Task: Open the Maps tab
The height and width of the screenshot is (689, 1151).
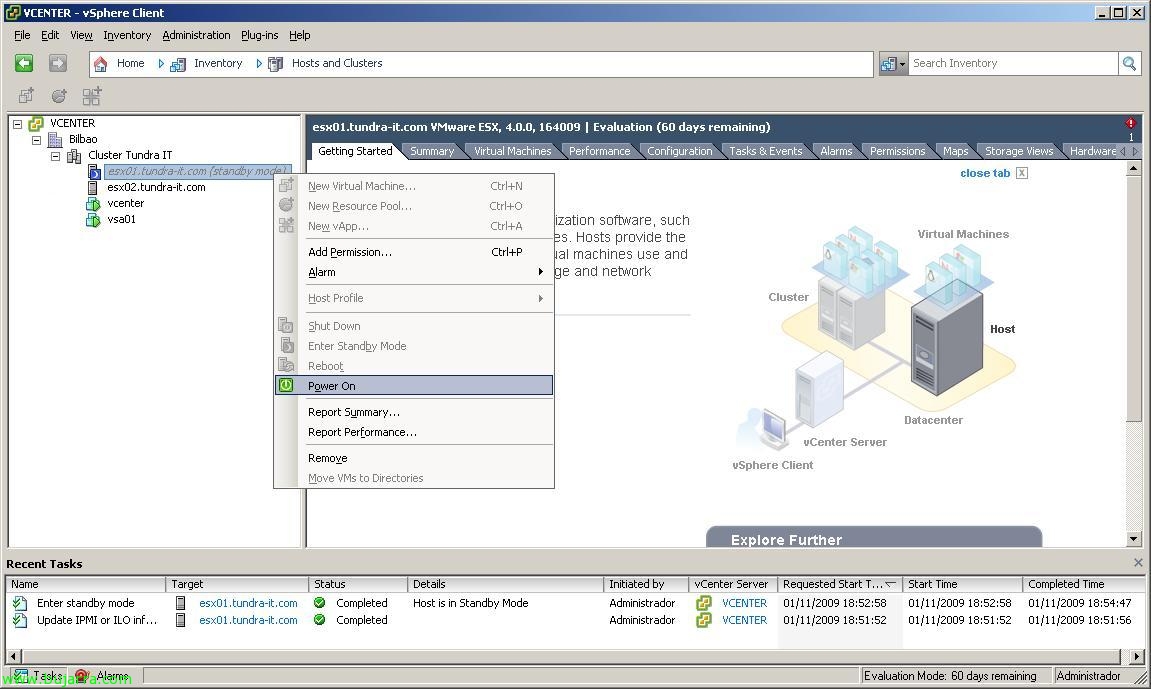Action: point(955,151)
